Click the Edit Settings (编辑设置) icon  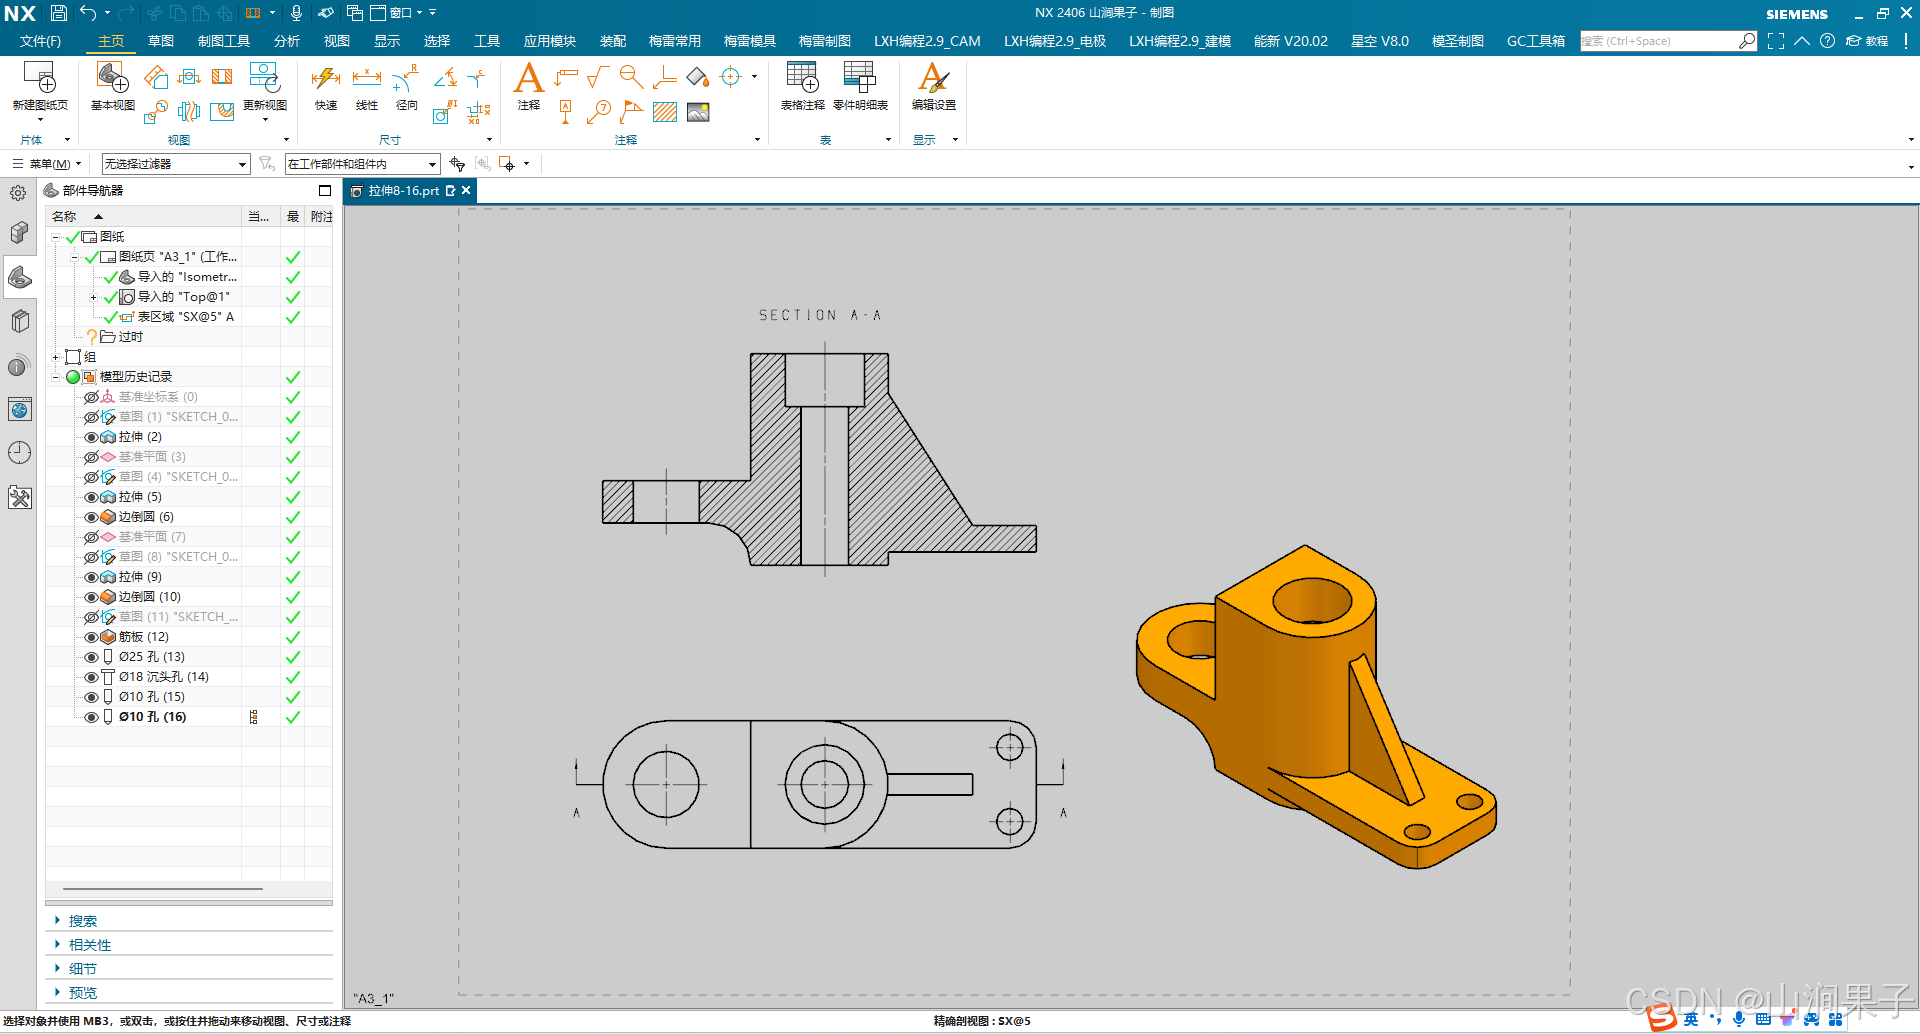pyautogui.click(x=933, y=78)
